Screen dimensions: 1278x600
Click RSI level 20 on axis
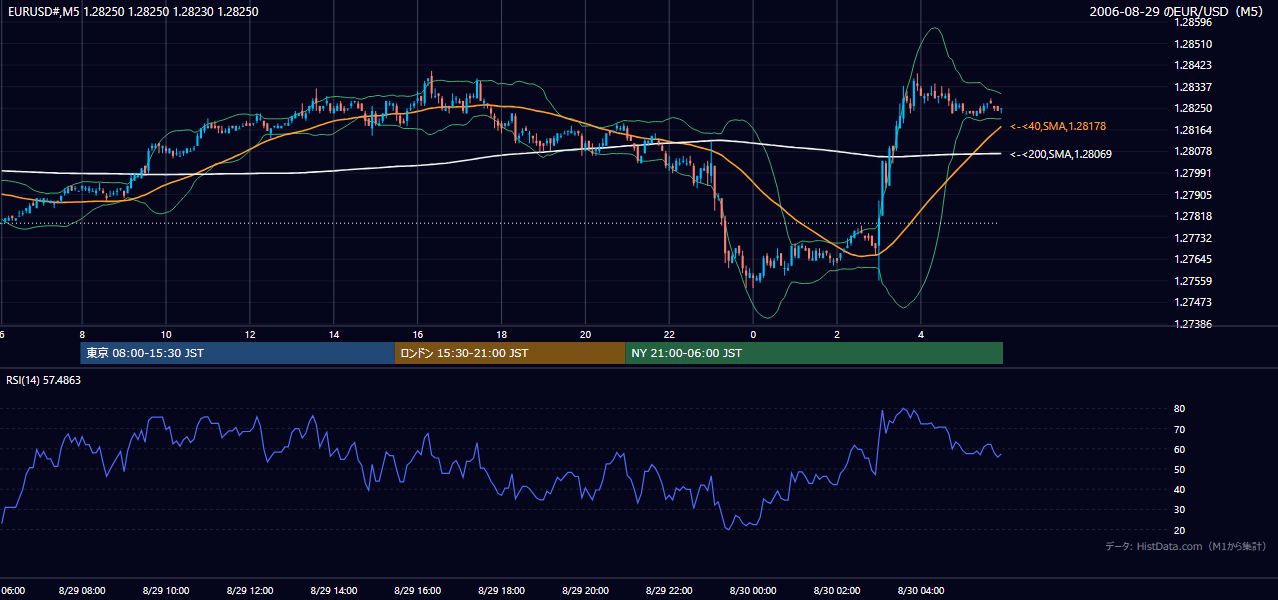(x=1180, y=530)
